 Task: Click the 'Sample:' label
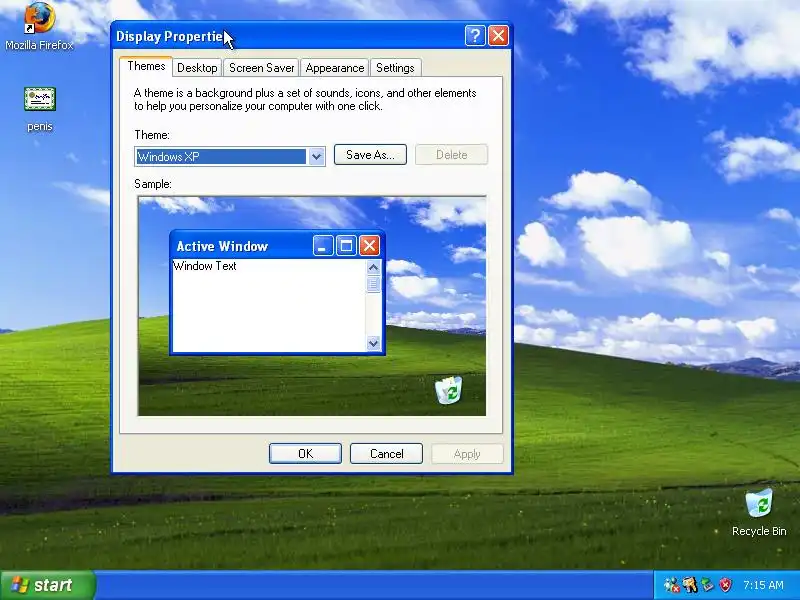[x=153, y=184]
